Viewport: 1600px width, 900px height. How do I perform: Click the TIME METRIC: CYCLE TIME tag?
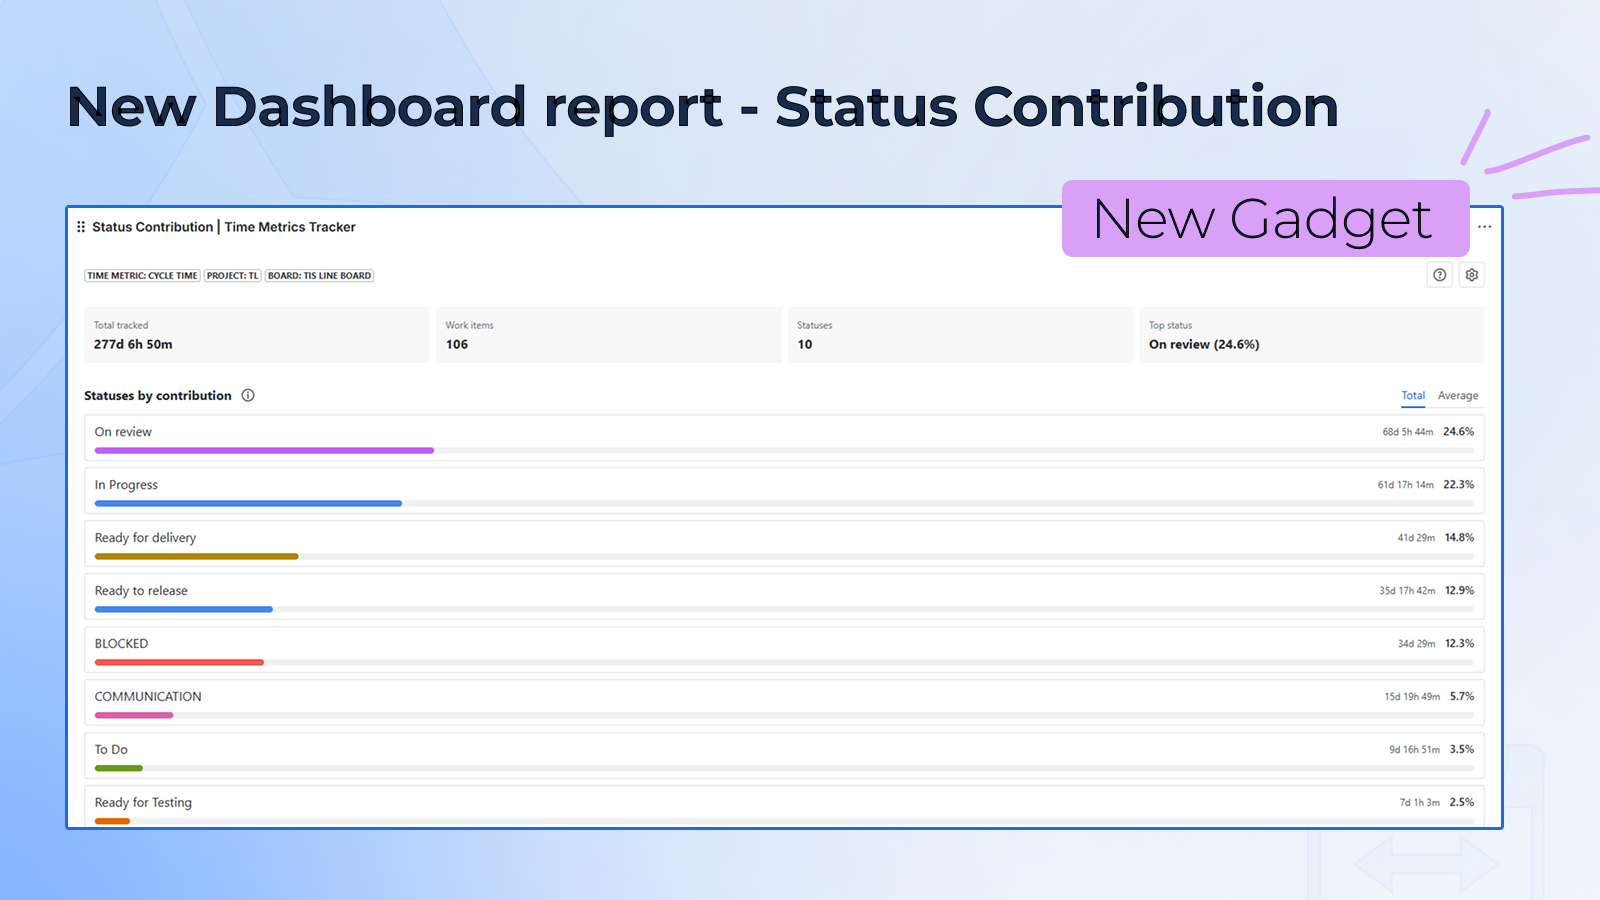[x=142, y=276]
